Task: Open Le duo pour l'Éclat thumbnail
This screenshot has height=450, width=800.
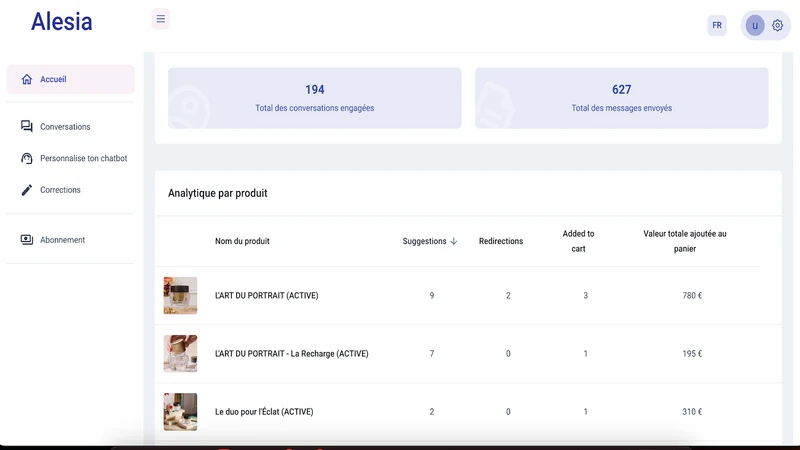Action: (x=180, y=412)
